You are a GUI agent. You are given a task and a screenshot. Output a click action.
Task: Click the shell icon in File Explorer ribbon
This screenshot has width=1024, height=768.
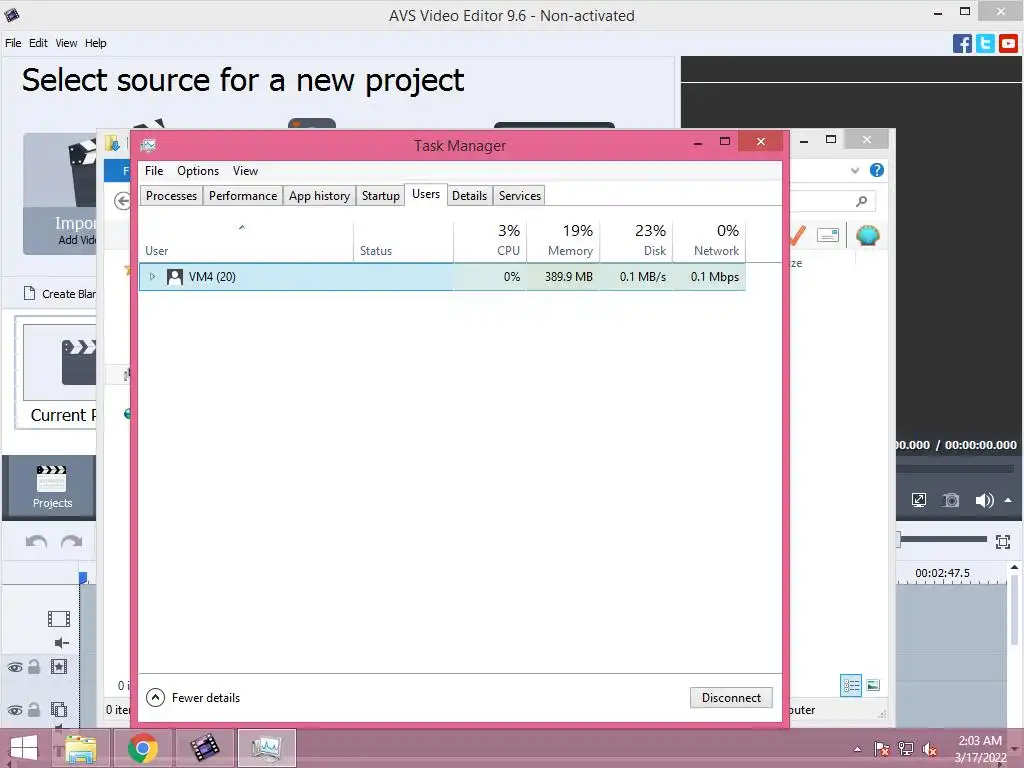coord(867,235)
